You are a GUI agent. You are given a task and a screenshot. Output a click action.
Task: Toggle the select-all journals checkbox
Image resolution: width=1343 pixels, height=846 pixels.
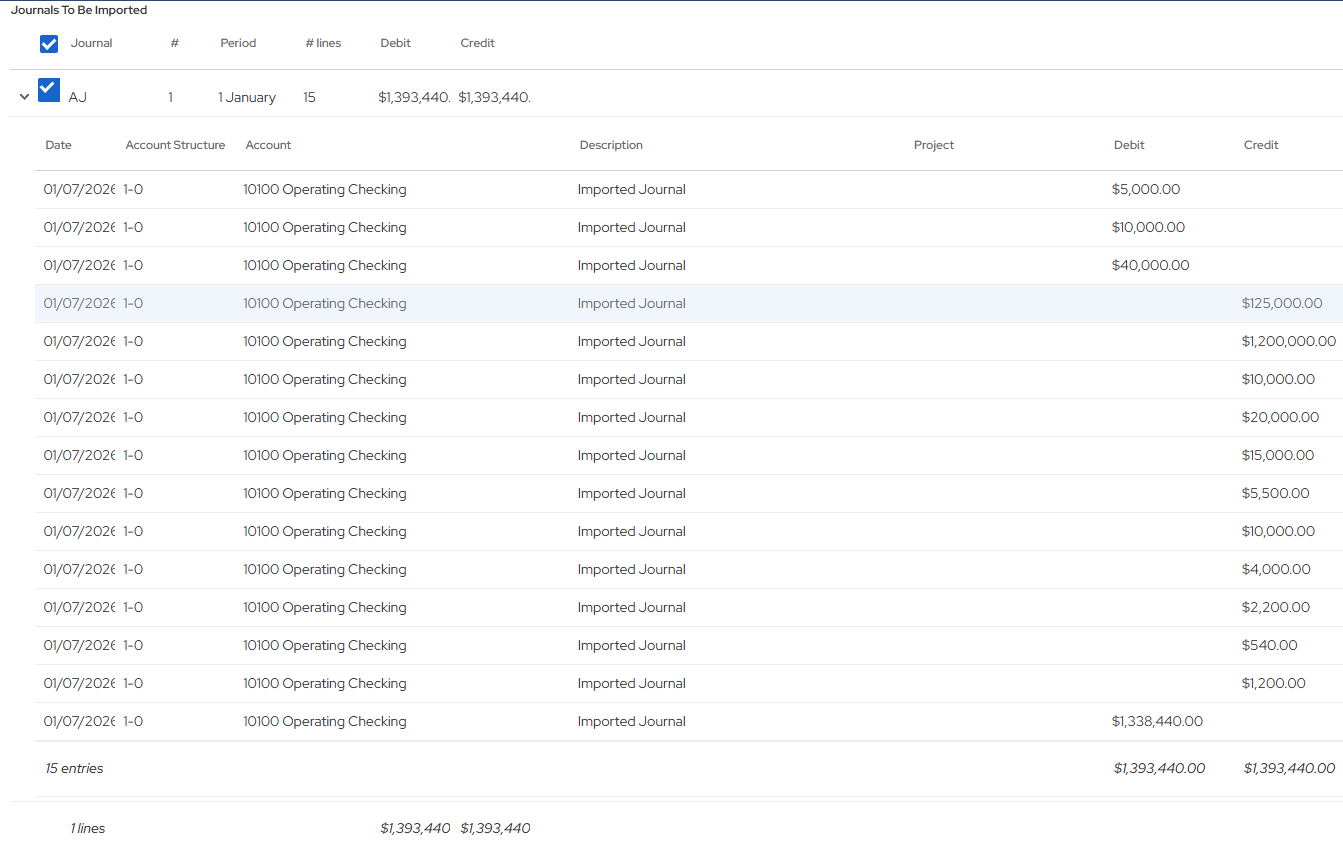(x=49, y=43)
